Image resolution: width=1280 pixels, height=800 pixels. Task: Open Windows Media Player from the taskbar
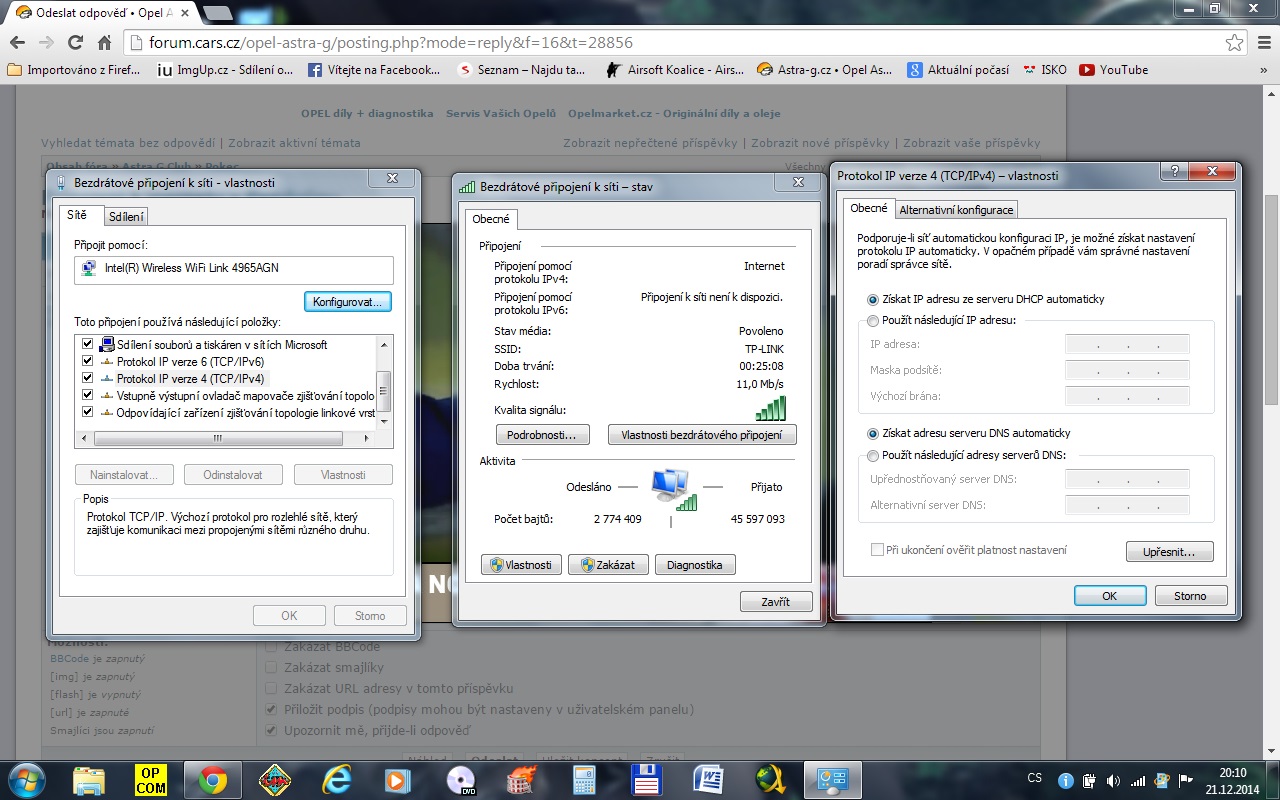click(x=398, y=779)
